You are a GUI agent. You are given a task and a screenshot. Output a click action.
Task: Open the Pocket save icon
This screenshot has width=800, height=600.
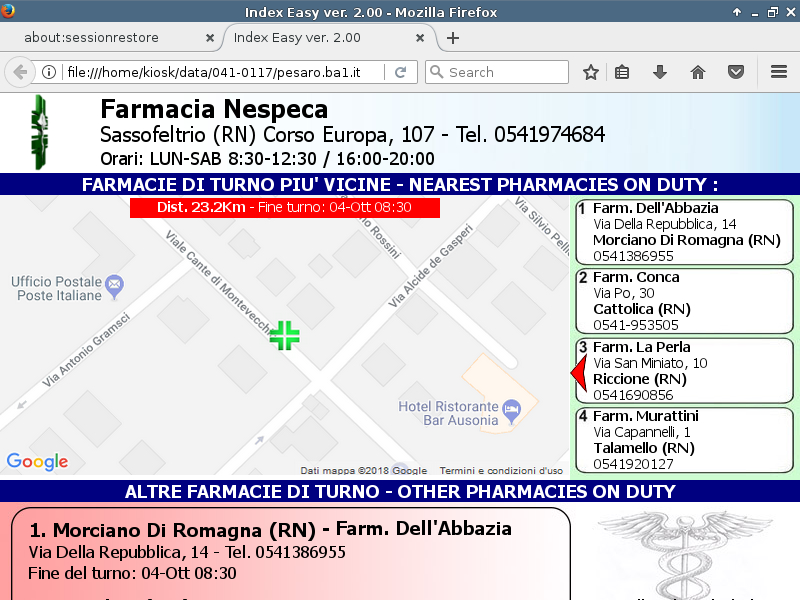coord(735,72)
